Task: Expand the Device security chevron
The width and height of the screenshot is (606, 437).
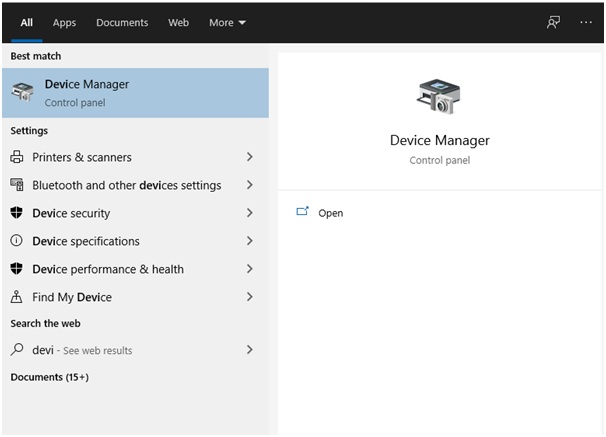Action: click(x=250, y=213)
